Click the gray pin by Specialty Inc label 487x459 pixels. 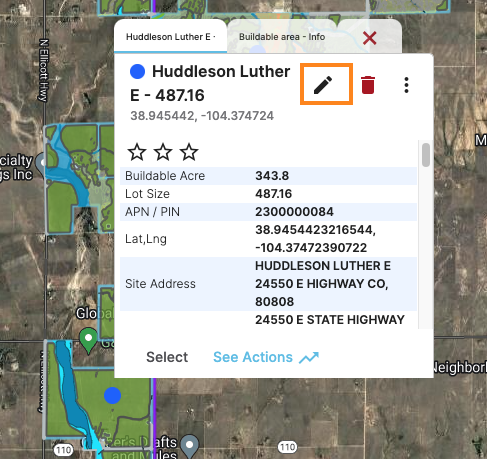pyautogui.click(x=42, y=164)
